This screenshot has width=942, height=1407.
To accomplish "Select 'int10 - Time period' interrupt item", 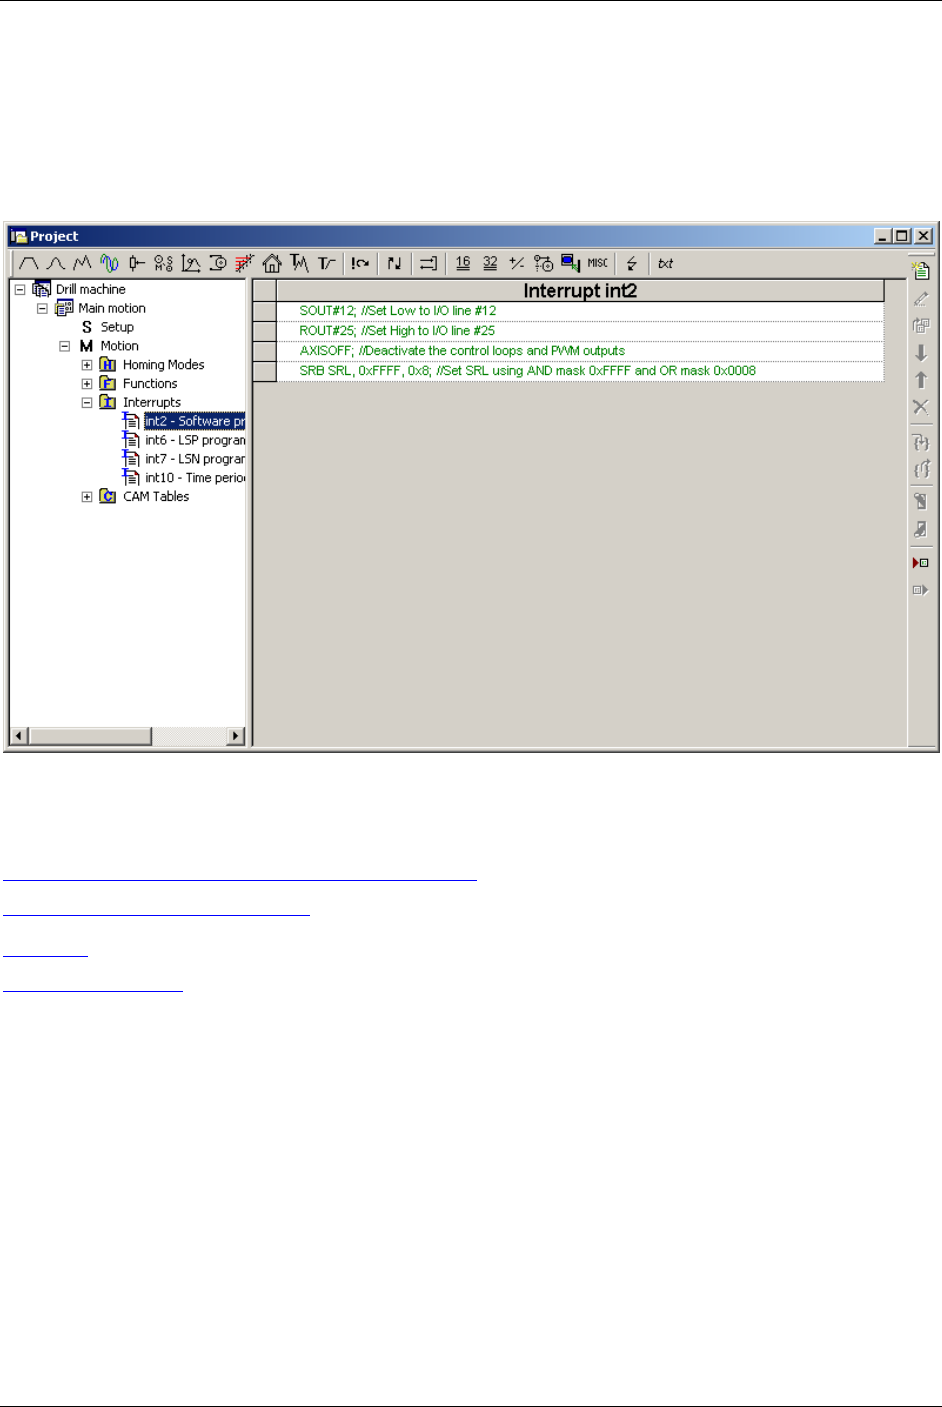I will tap(194, 478).
